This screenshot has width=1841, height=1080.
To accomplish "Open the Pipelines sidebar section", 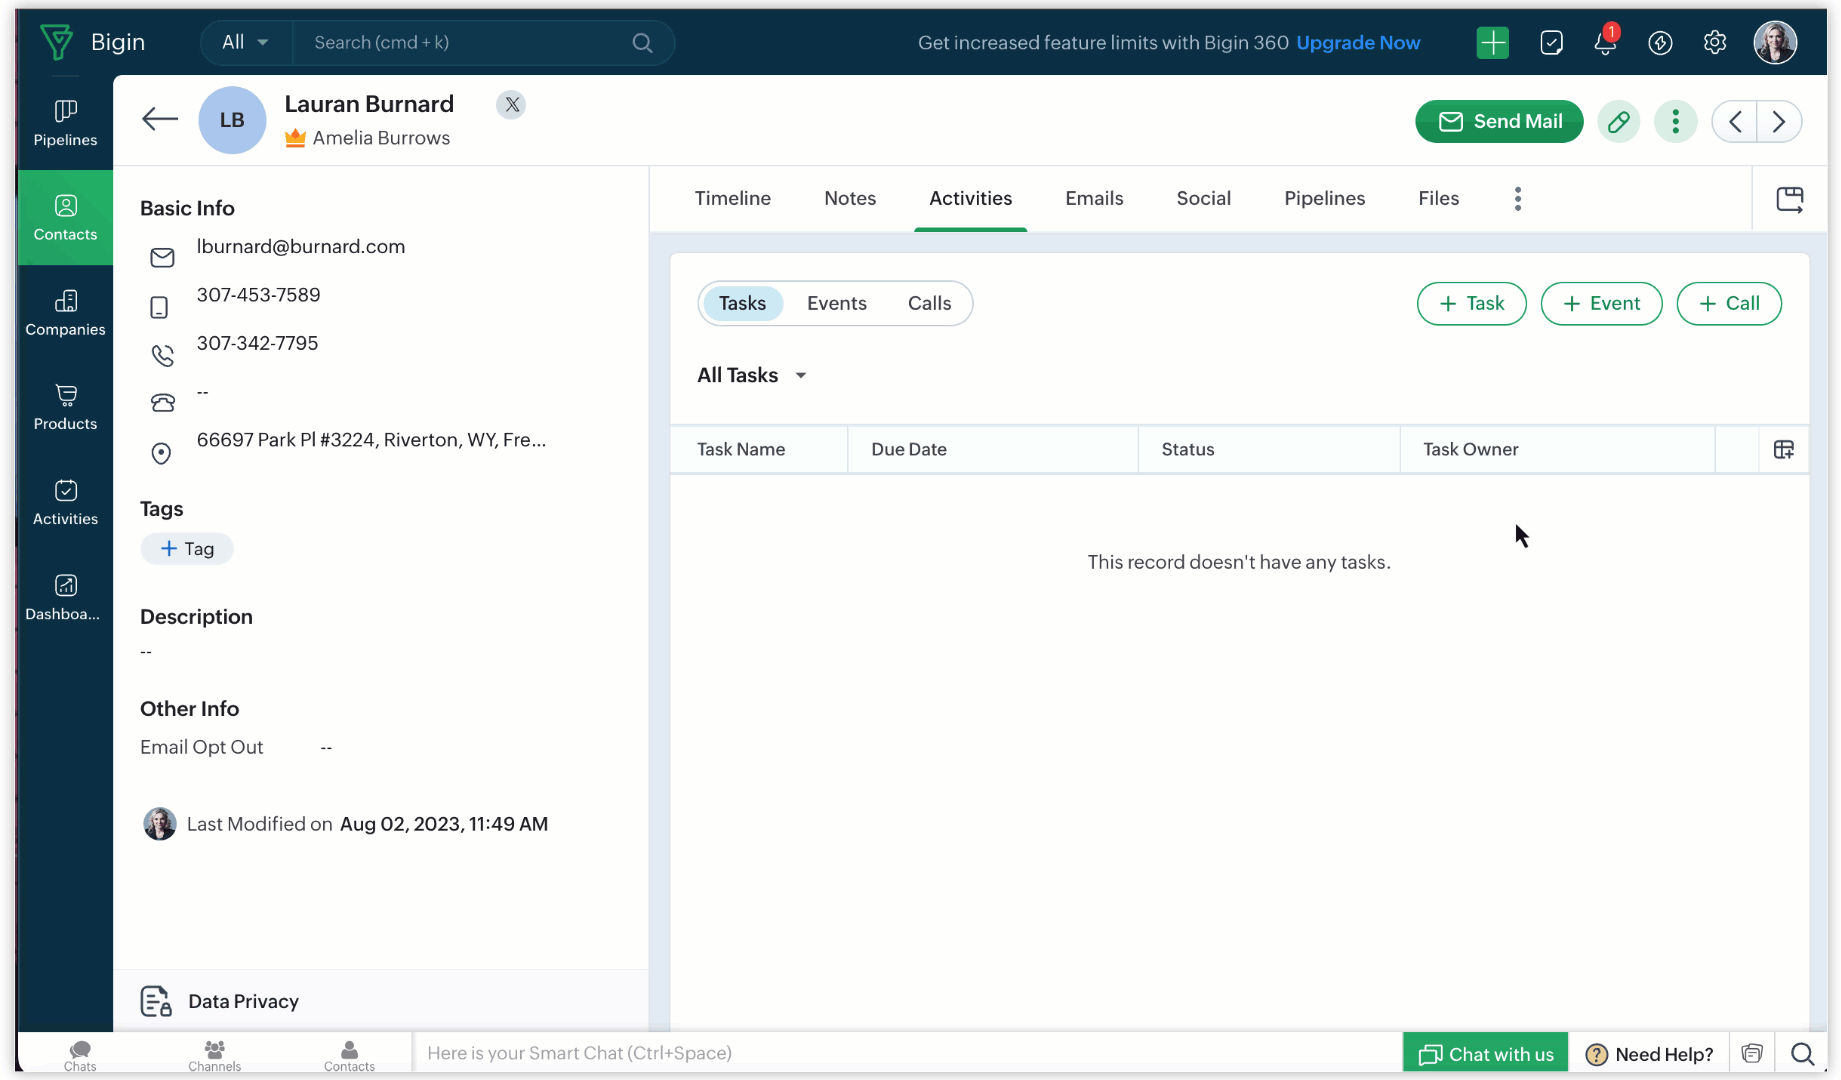I will [65, 123].
